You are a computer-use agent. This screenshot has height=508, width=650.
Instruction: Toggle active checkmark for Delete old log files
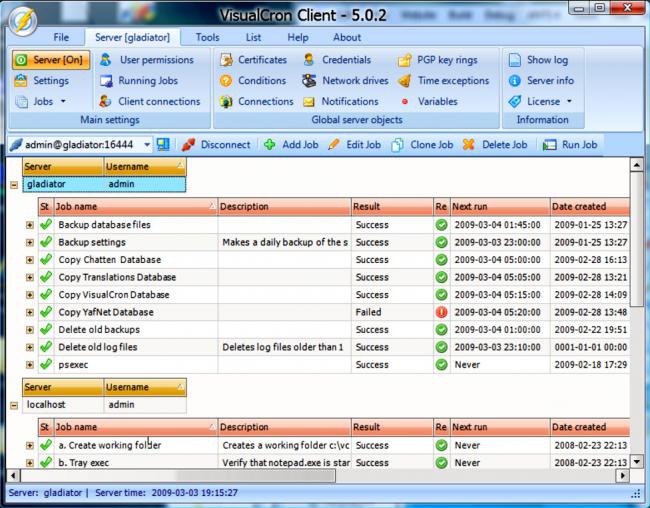46,347
